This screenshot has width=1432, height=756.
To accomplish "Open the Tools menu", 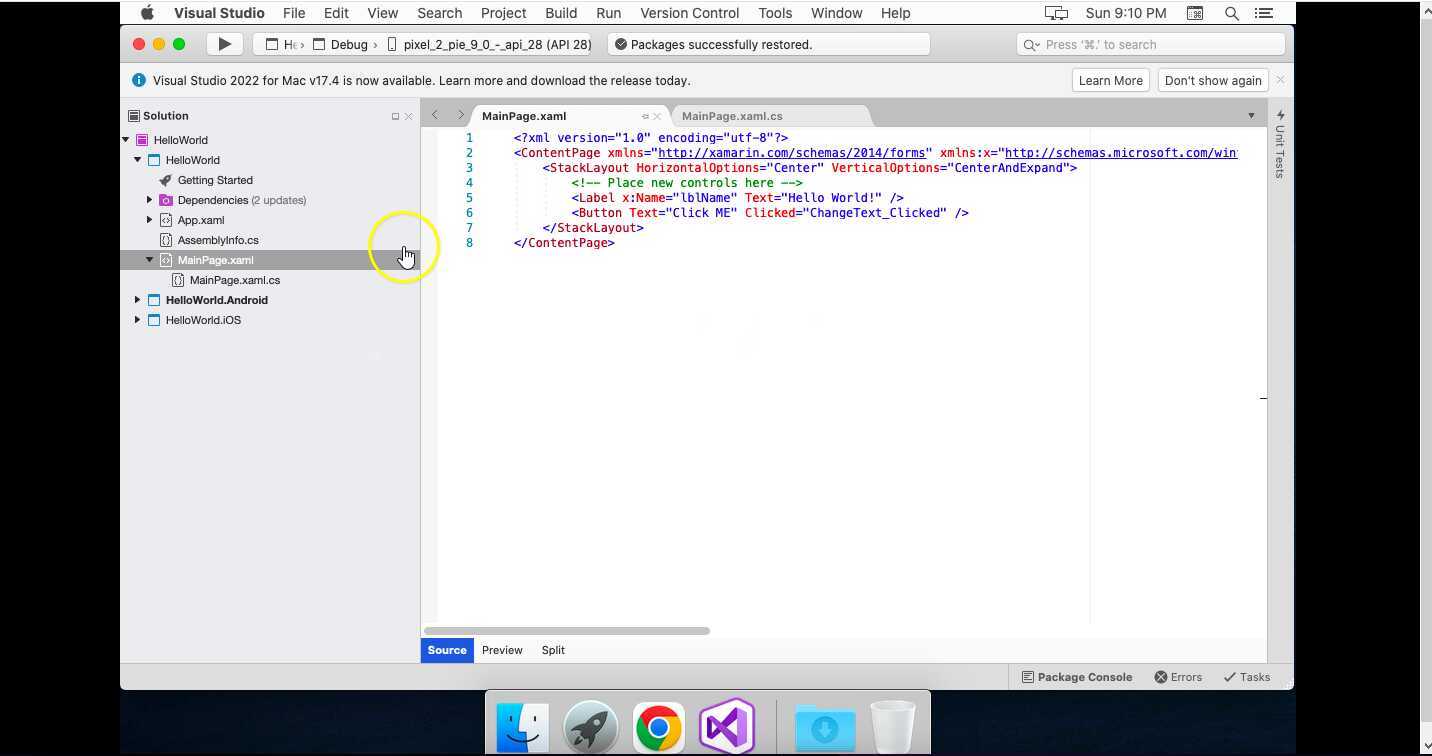I will point(775,13).
